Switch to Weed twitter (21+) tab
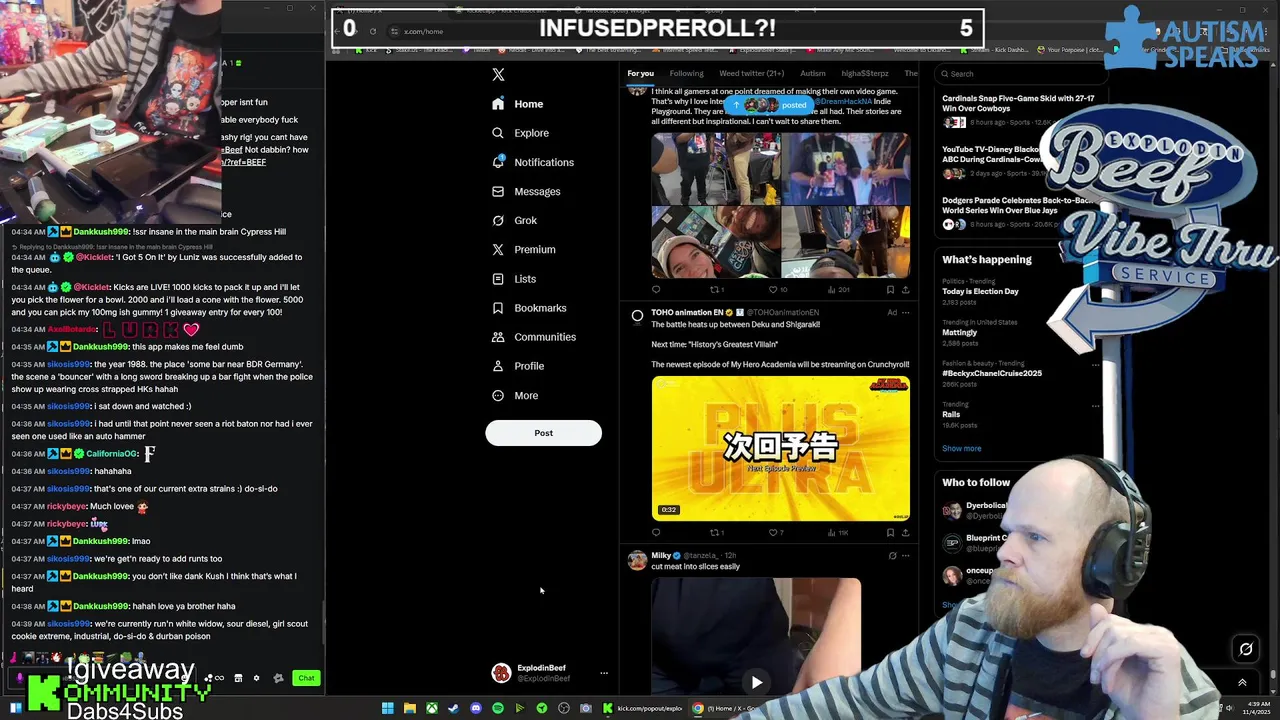Viewport: 1280px width, 720px height. coord(751,73)
